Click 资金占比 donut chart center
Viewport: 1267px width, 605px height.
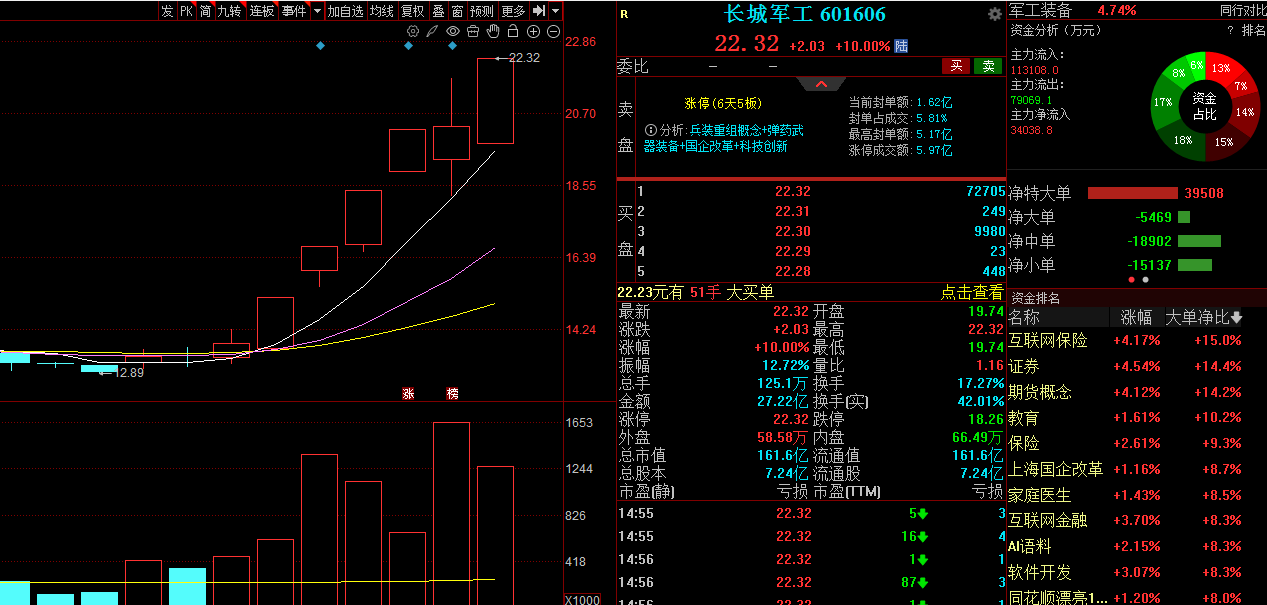1204,105
